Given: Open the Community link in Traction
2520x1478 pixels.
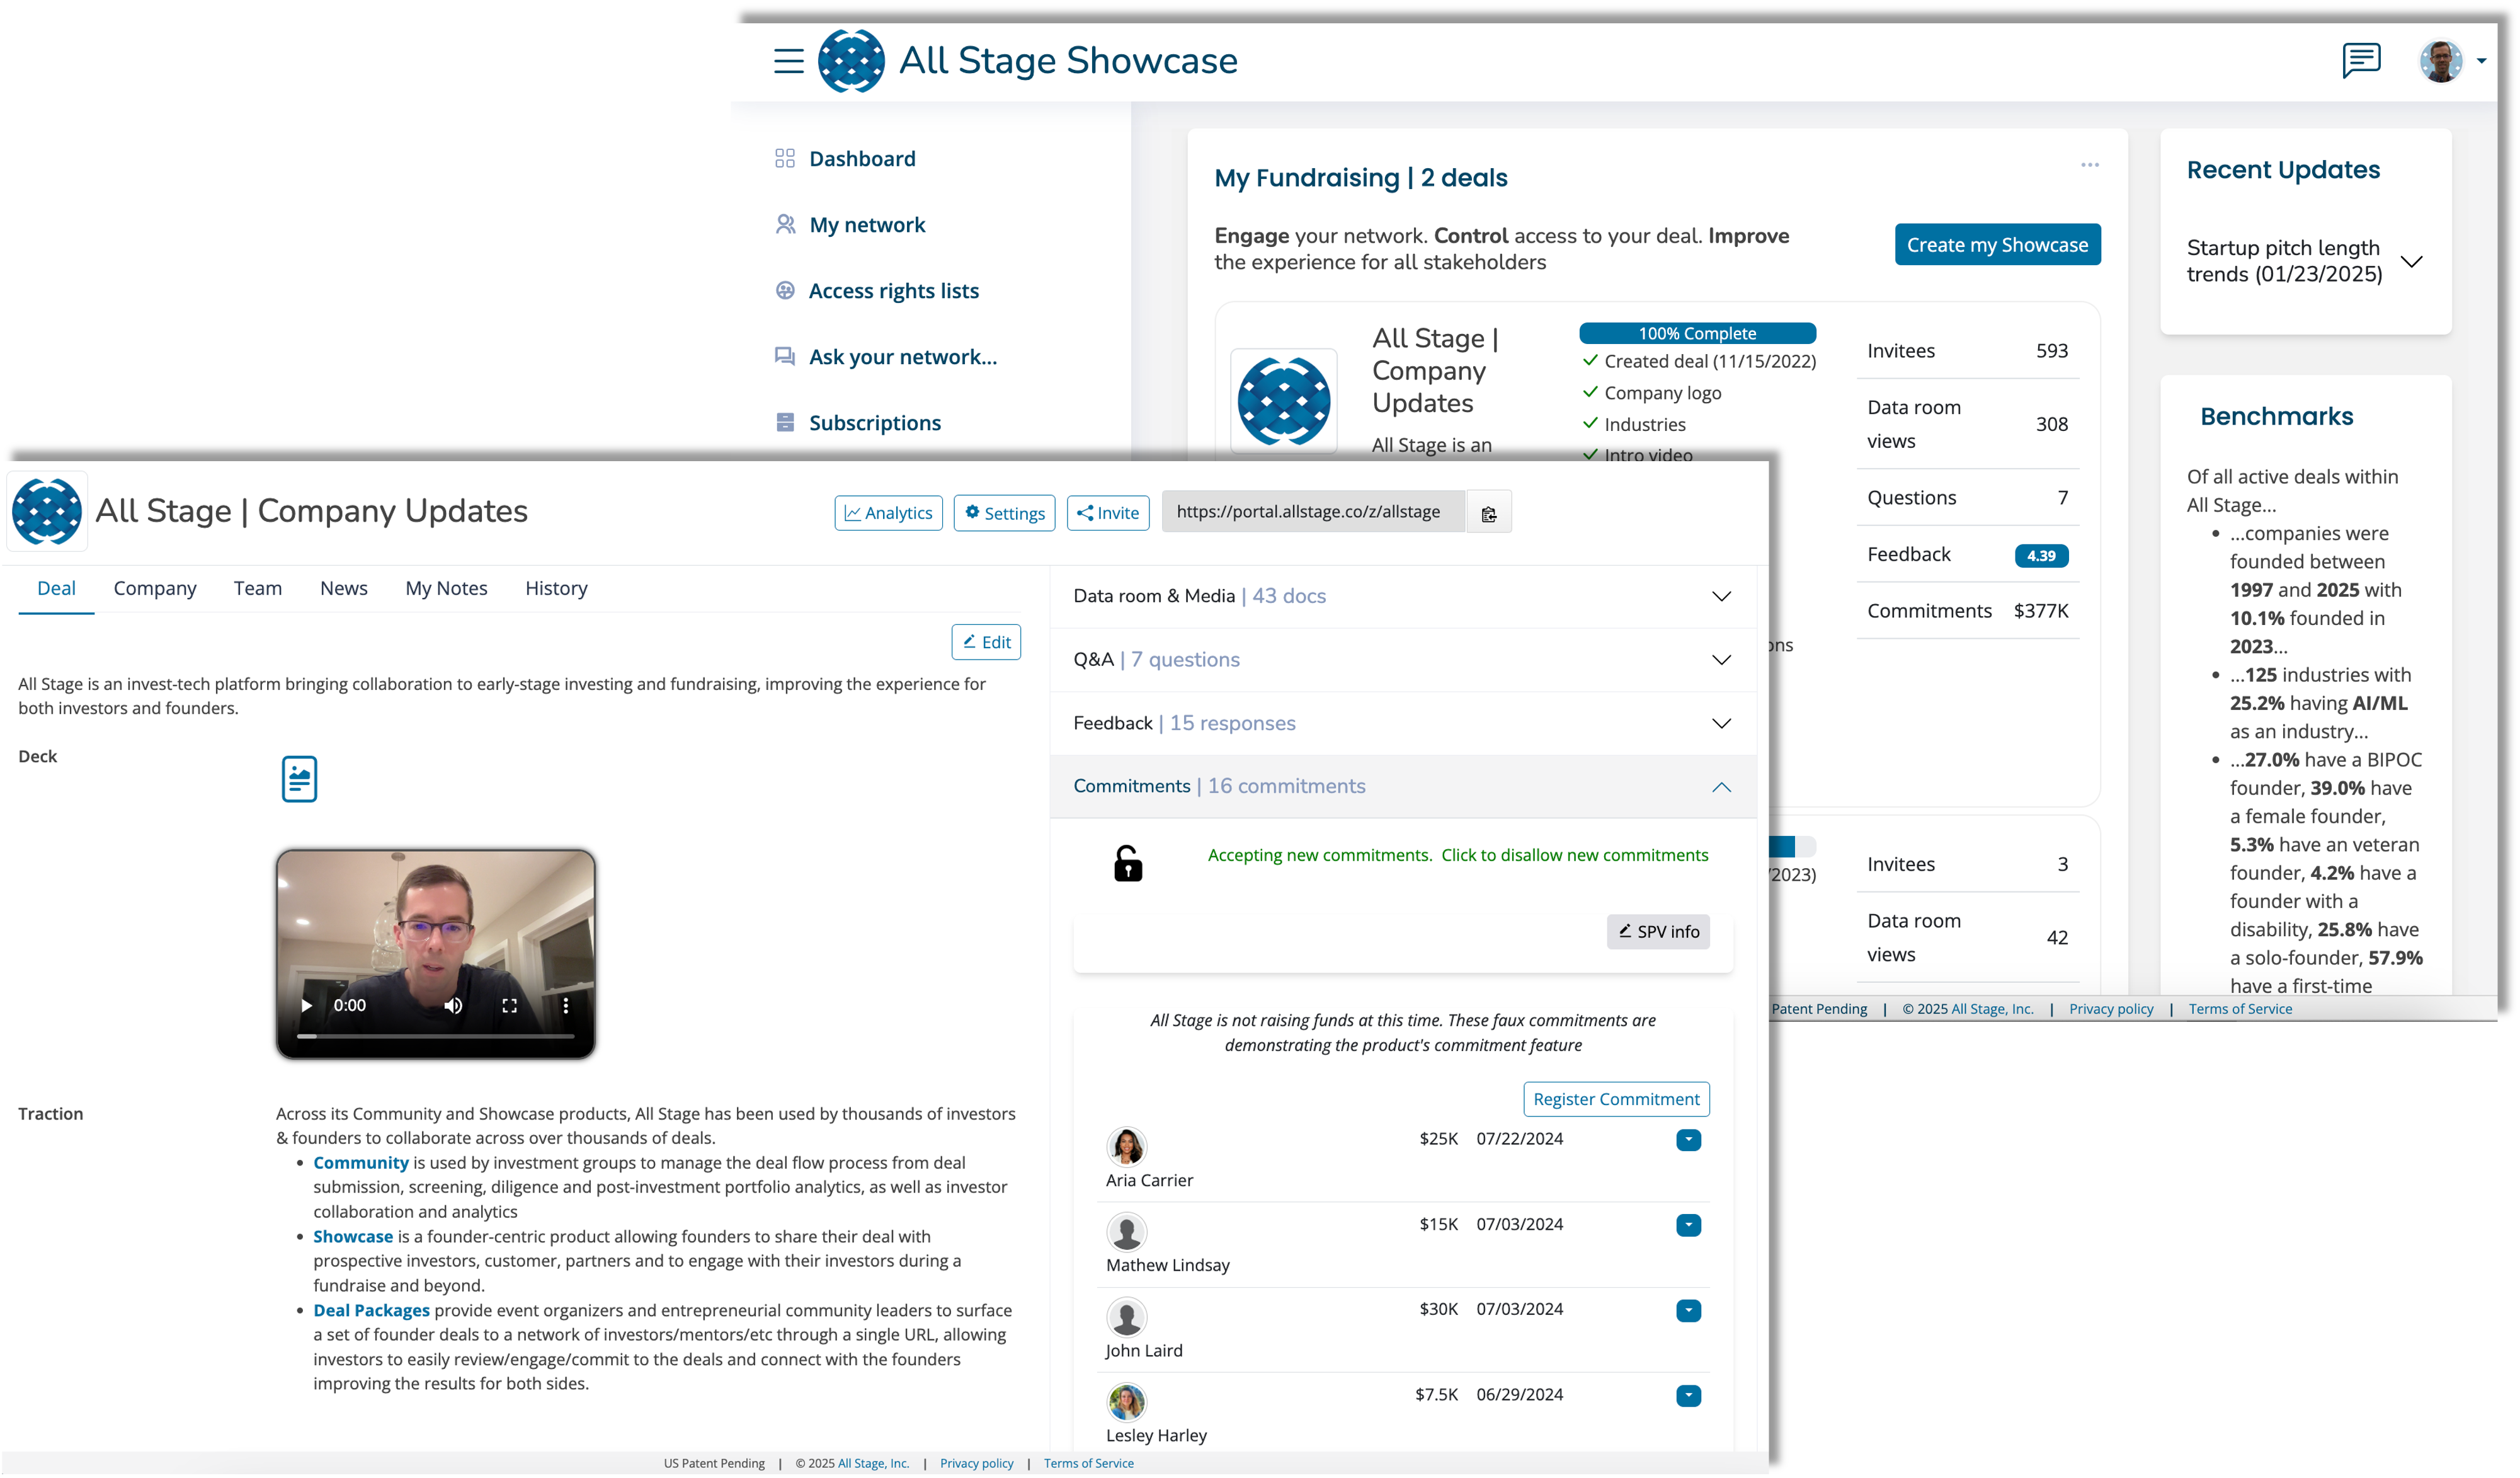Looking at the screenshot, I should (361, 1163).
